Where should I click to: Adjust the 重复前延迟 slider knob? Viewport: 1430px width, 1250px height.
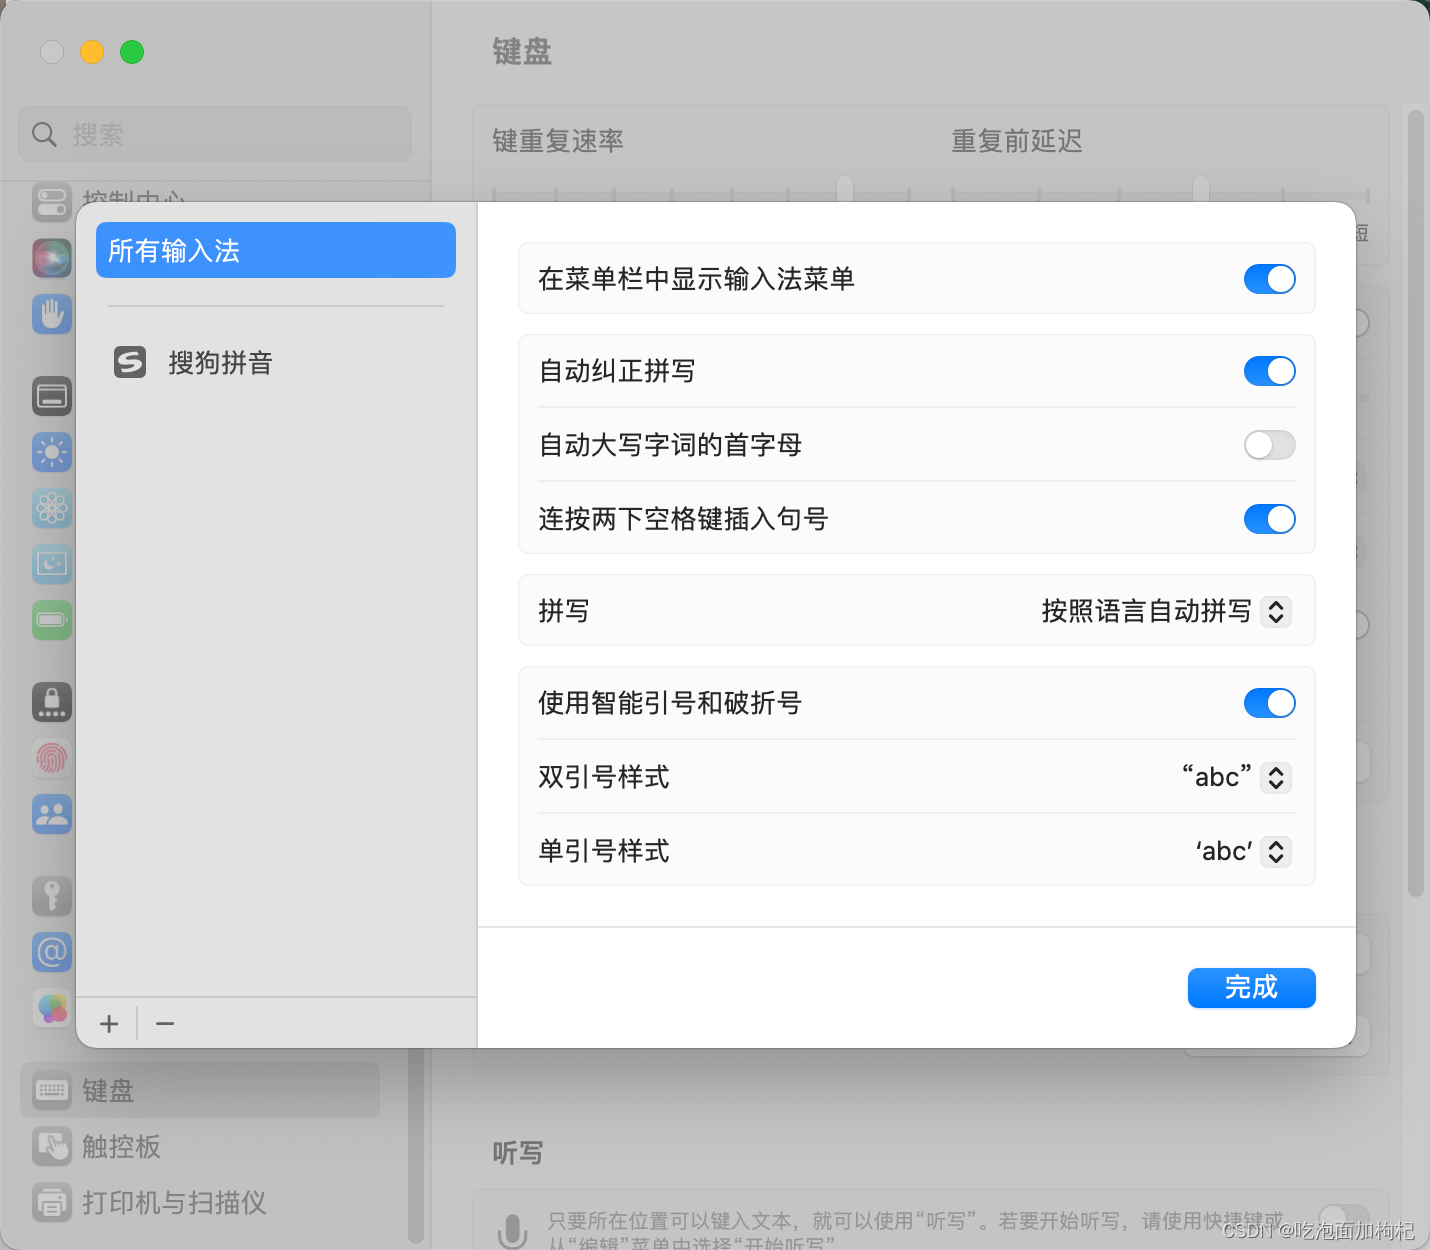[x=1201, y=189]
